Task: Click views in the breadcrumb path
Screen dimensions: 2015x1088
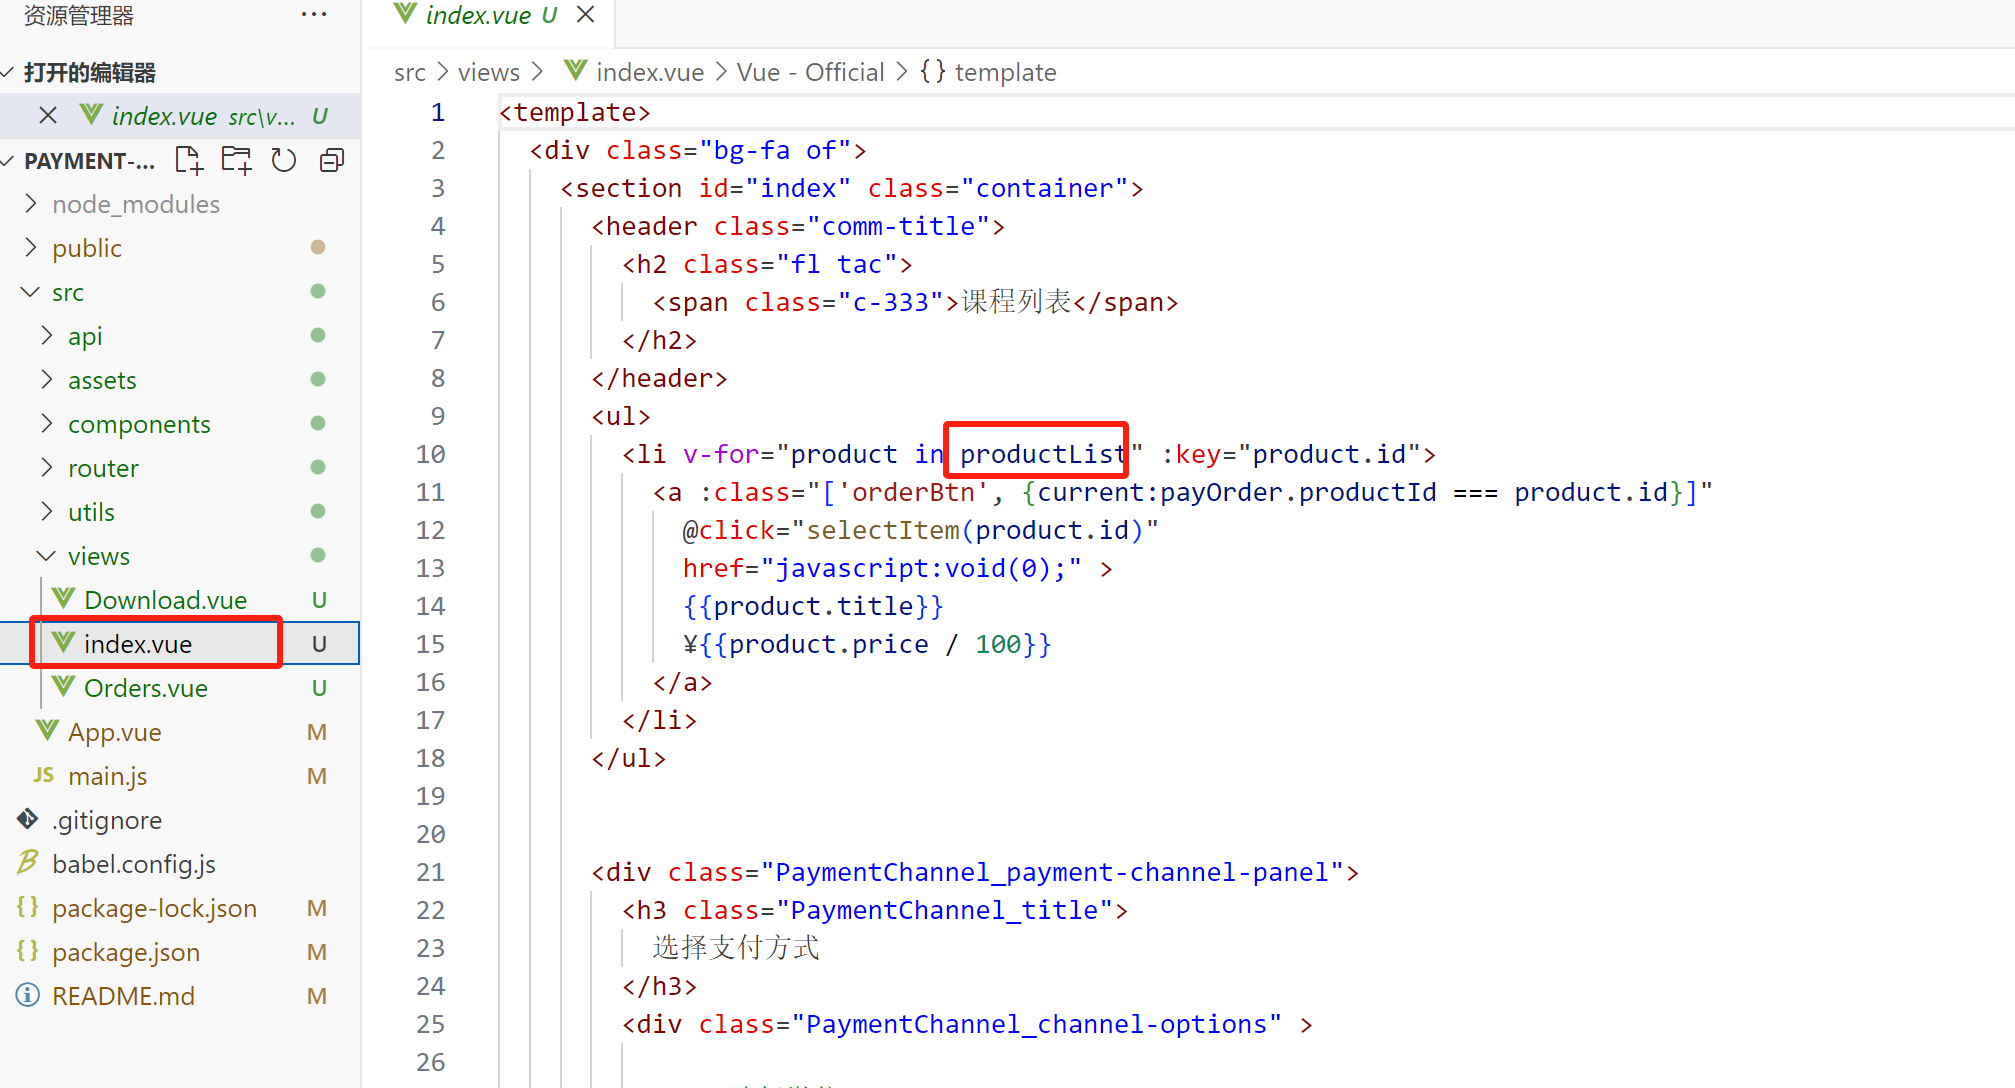Action: 488,72
